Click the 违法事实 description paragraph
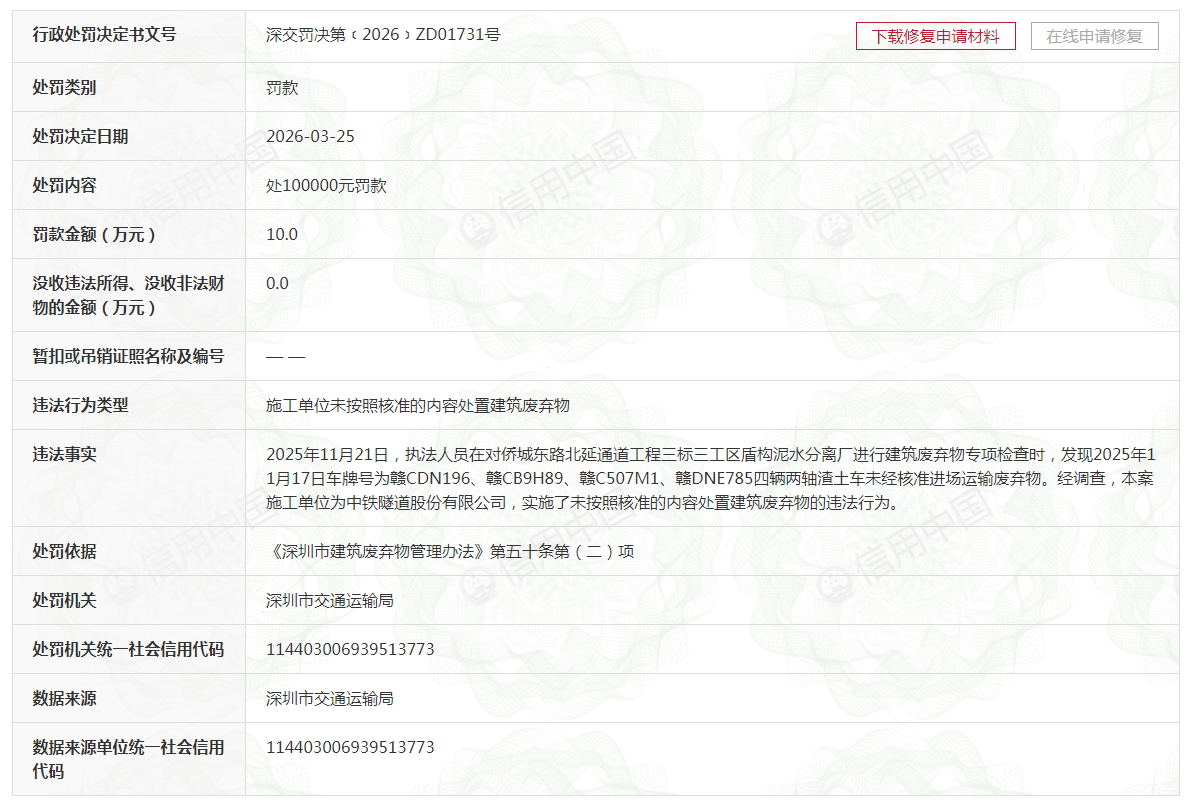Viewport: 1192px width, 806px height. point(709,479)
